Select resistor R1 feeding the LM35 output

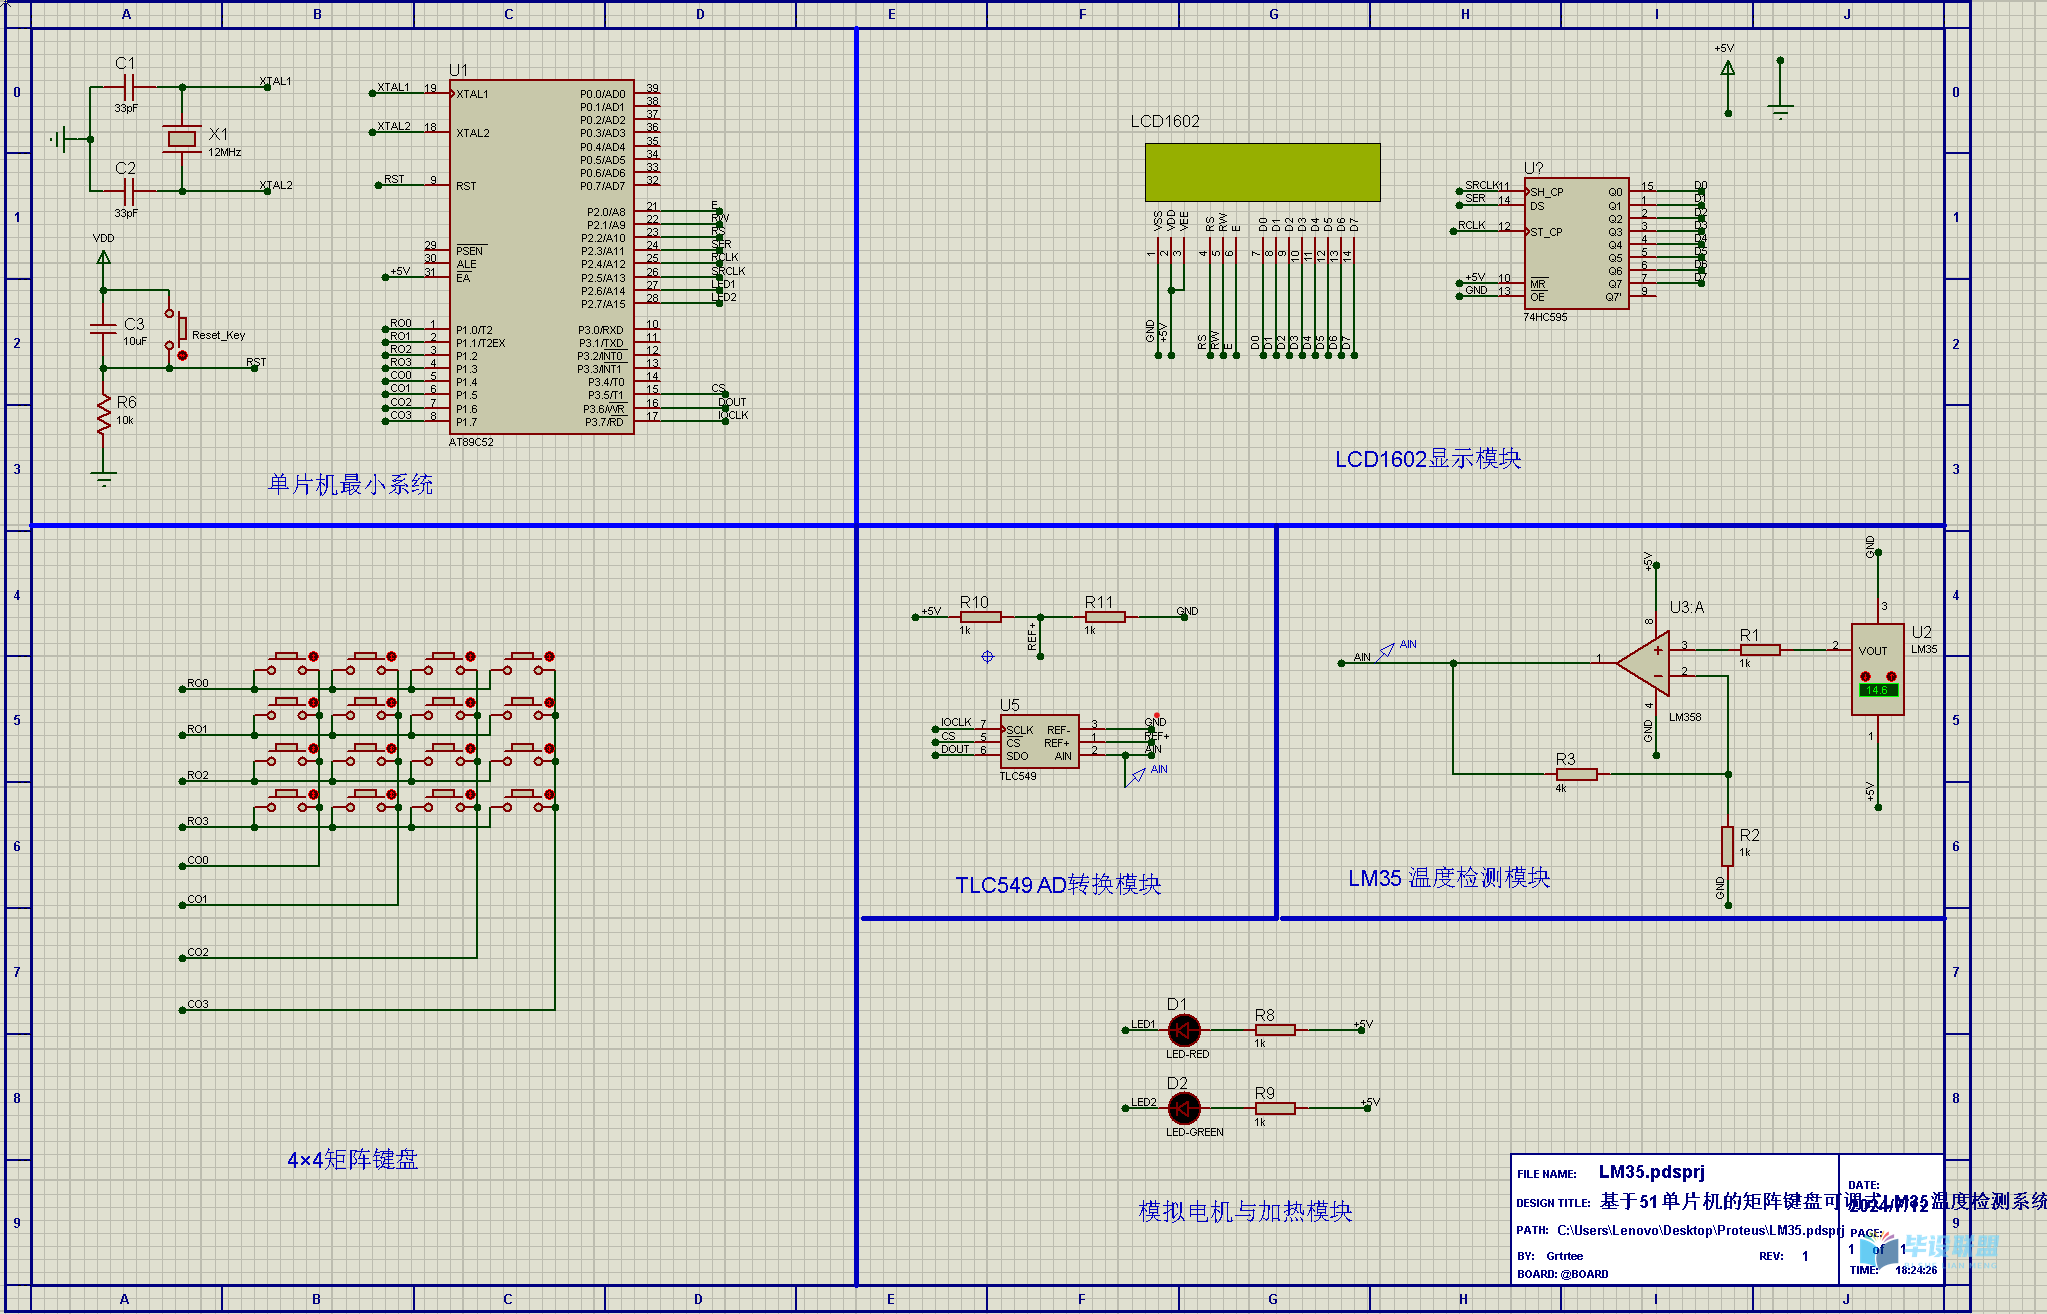click(x=1760, y=650)
